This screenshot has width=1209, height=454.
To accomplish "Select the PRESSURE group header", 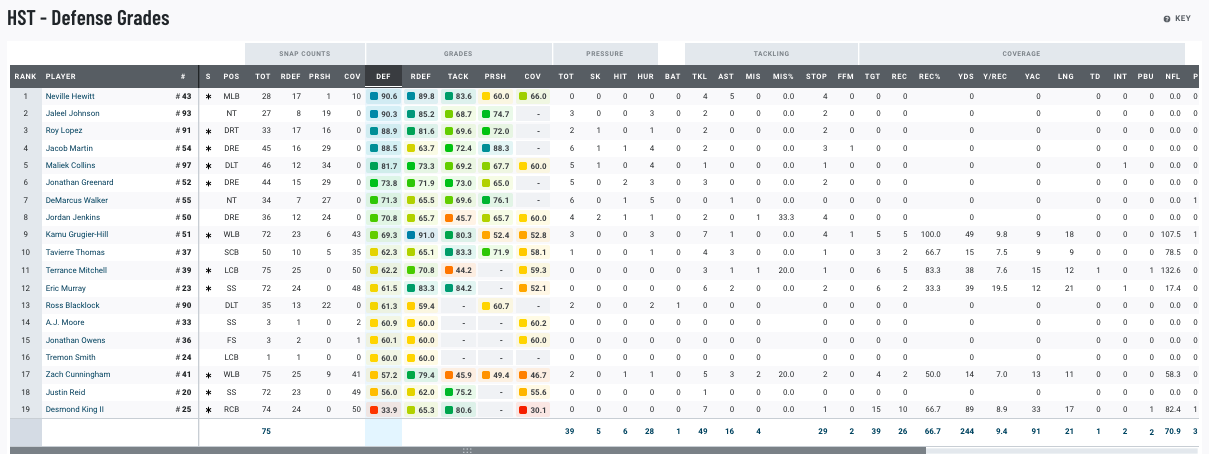I will tap(605, 54).
